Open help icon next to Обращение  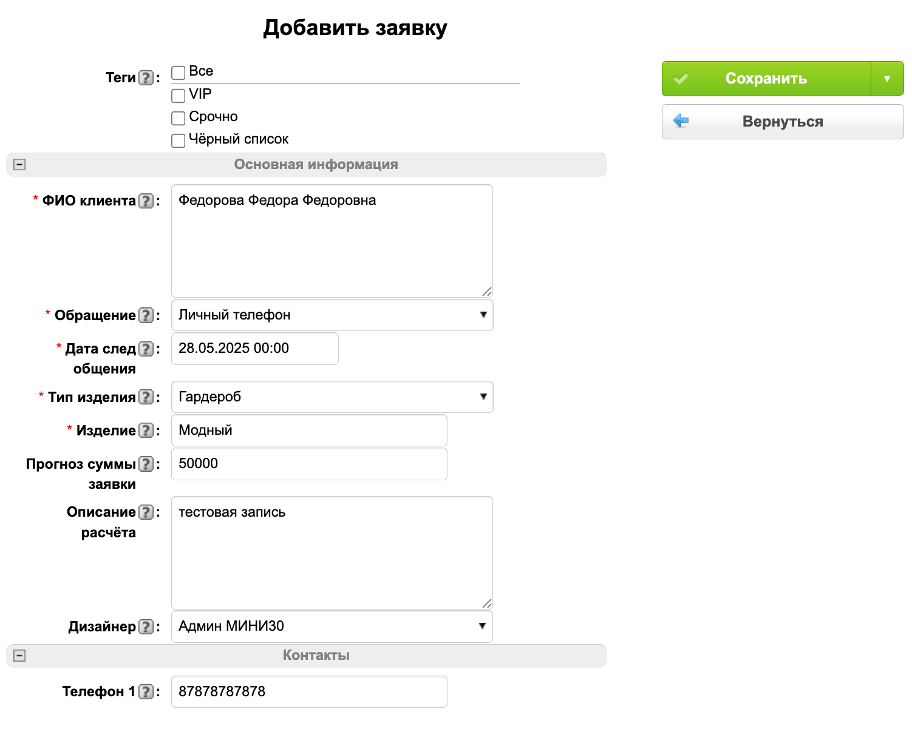tap(146, 316)
